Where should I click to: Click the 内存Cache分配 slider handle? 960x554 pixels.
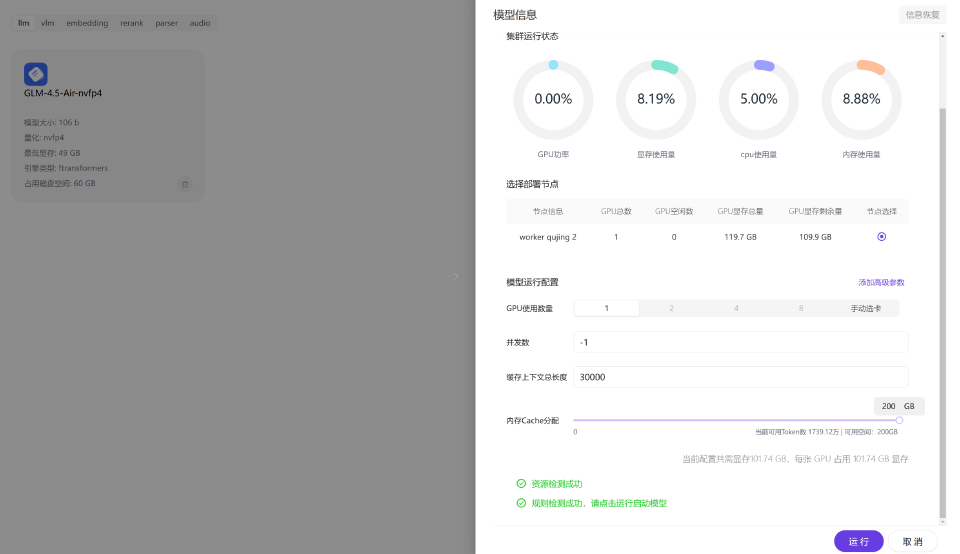(x=899, y=420)
